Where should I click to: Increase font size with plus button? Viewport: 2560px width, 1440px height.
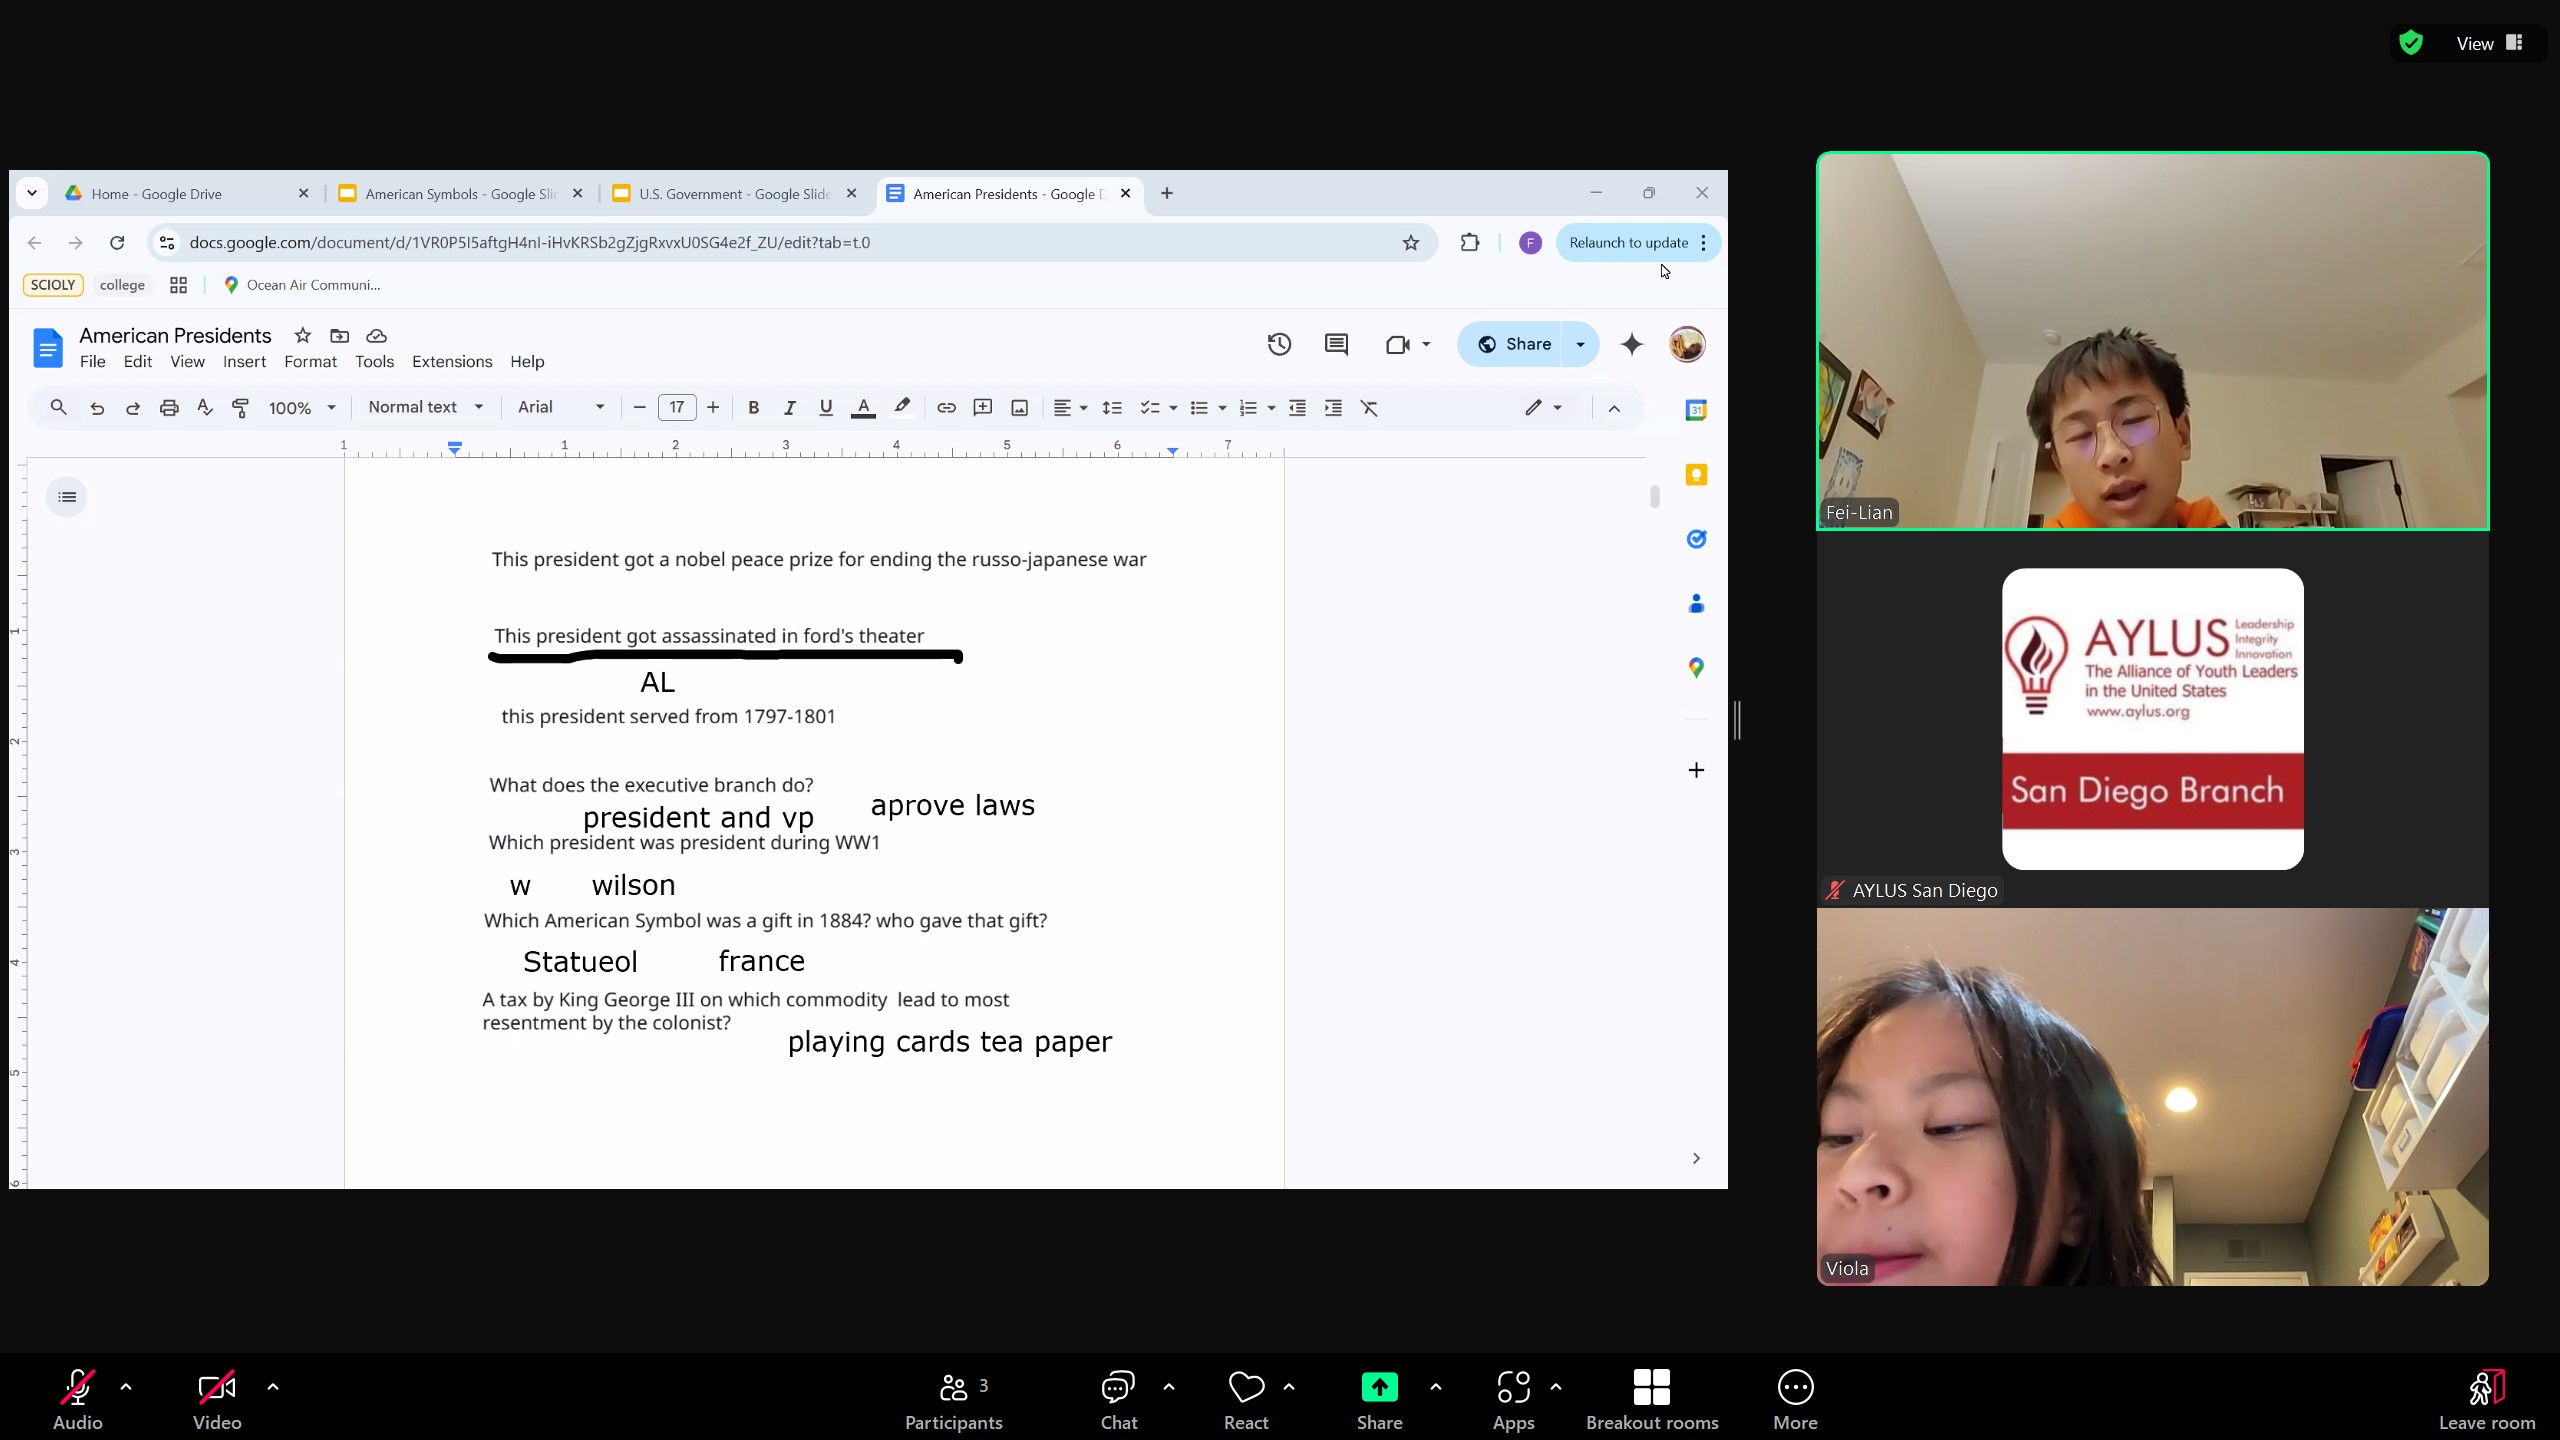[712, 408]
